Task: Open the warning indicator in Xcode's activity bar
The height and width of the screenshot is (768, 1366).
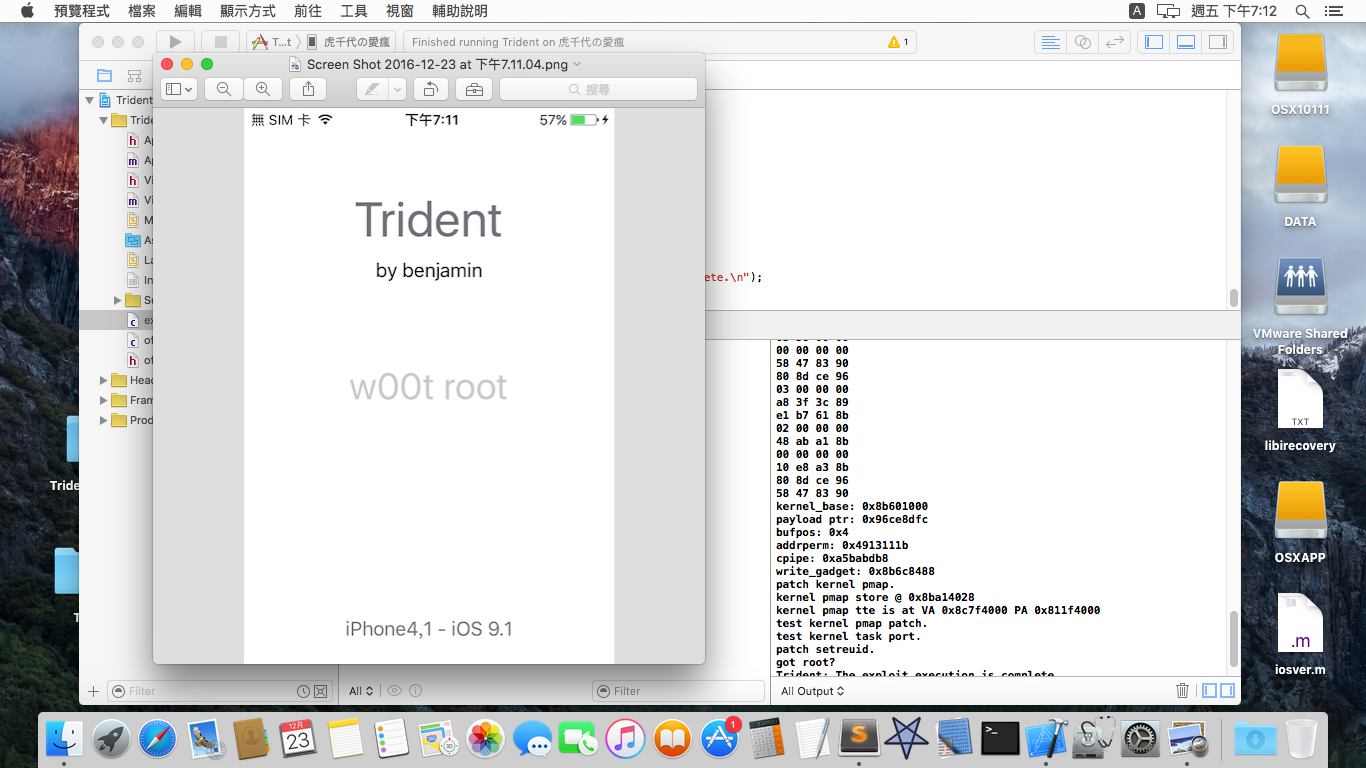Action: coord(898,42)
